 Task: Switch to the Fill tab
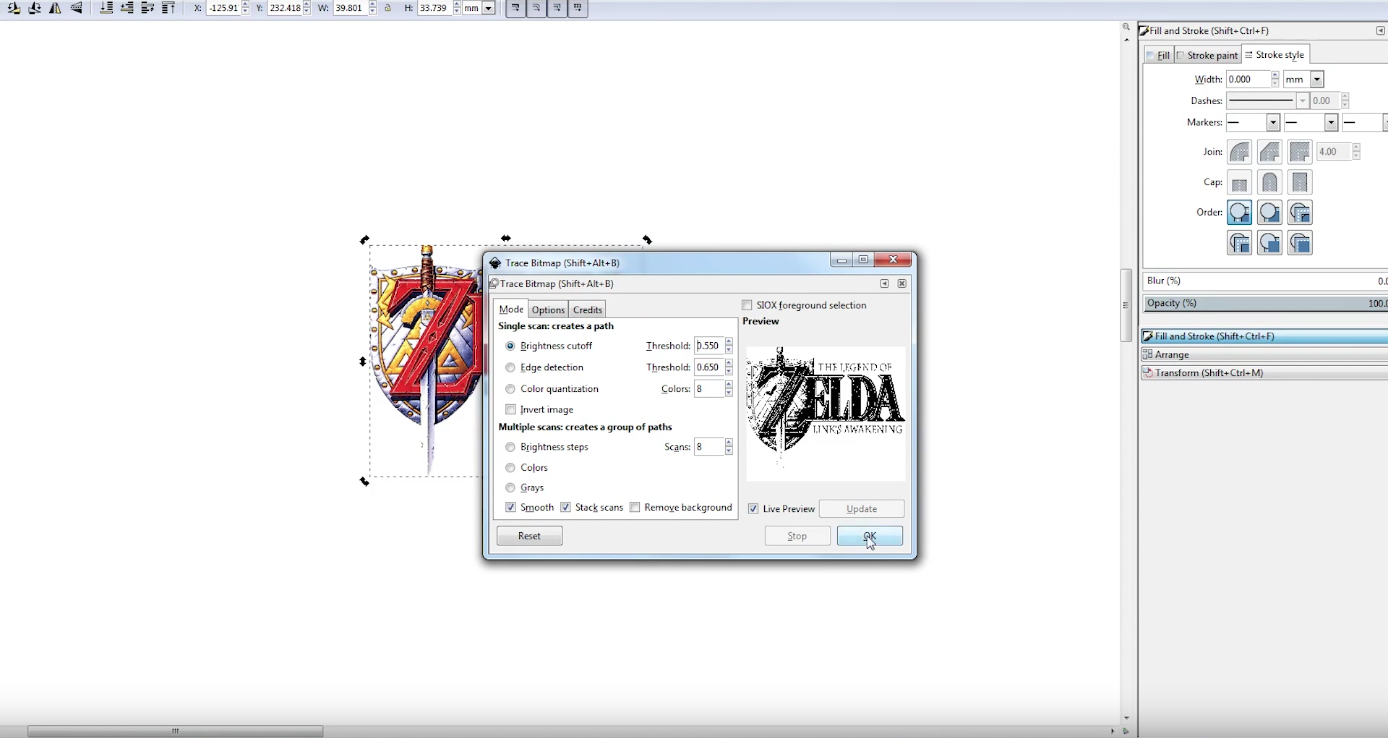click(x=1158, y=56)
